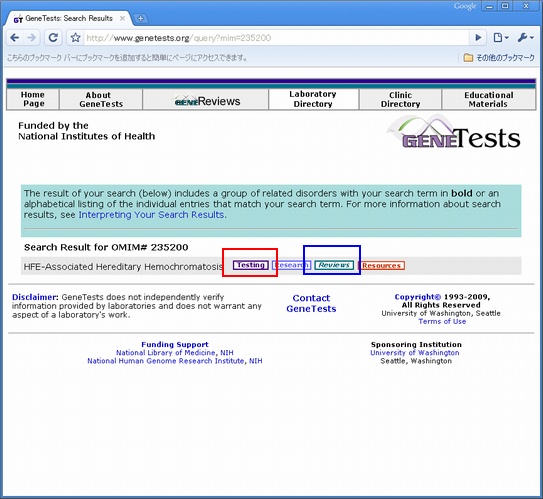543x499 pixels.
Task: Open the Laboratory Directory nav item
Action: pos(313,99)
